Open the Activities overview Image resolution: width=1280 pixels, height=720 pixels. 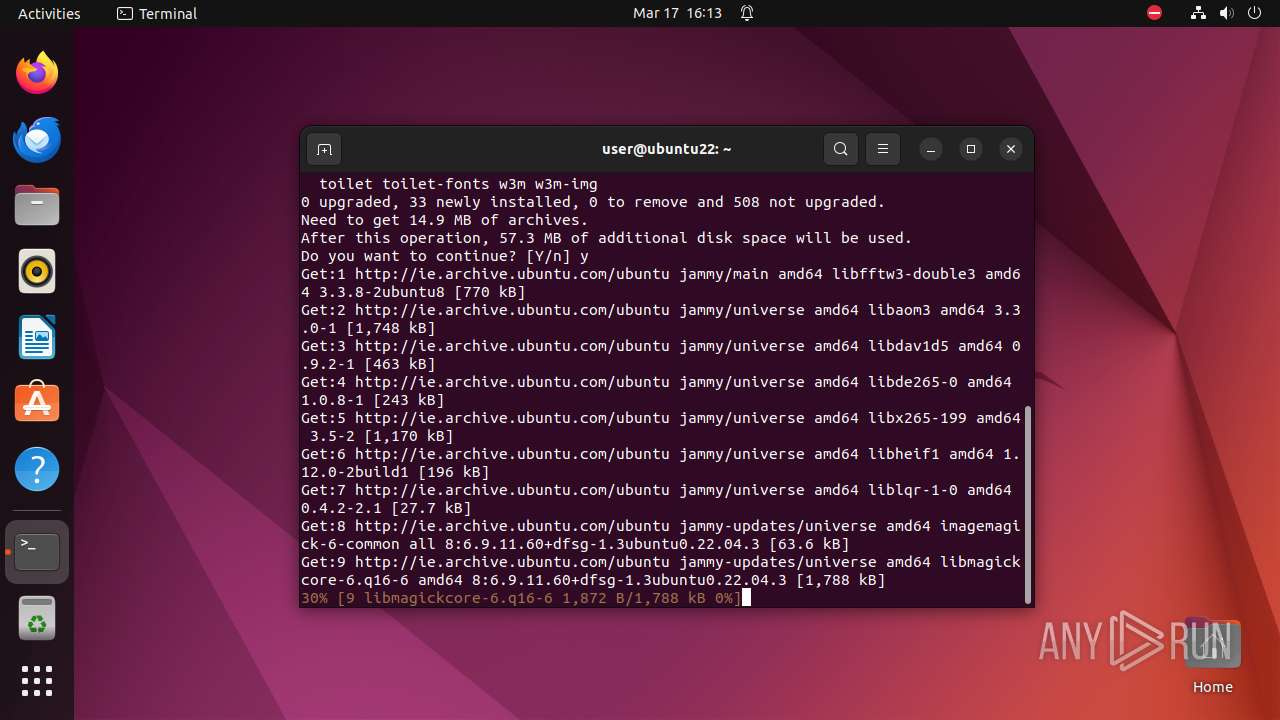tap(49, 13)
